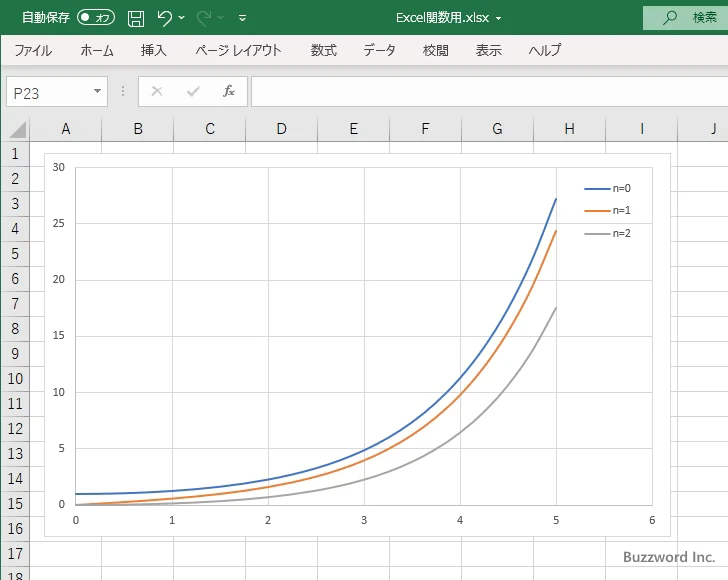Viewport: 728px width, 580px height.
Task: Click the Insert Function fx icon
Action: pyautogui.click(x=229, y=91)
